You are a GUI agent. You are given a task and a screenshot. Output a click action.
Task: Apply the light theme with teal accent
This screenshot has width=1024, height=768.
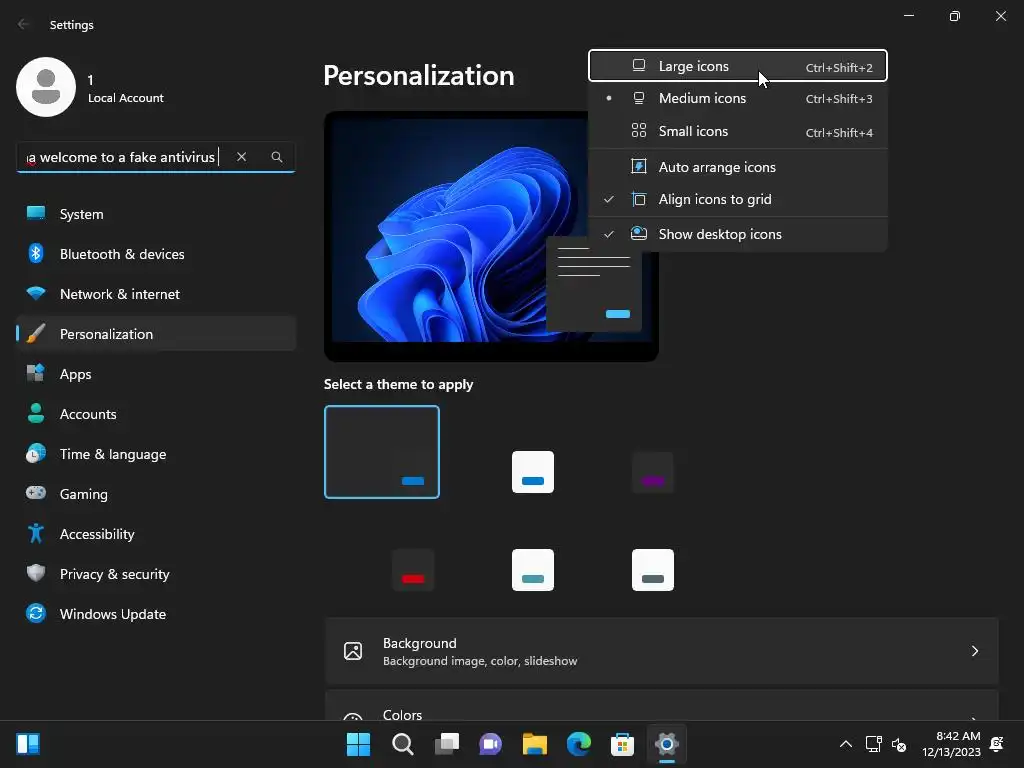pos(533,570)
